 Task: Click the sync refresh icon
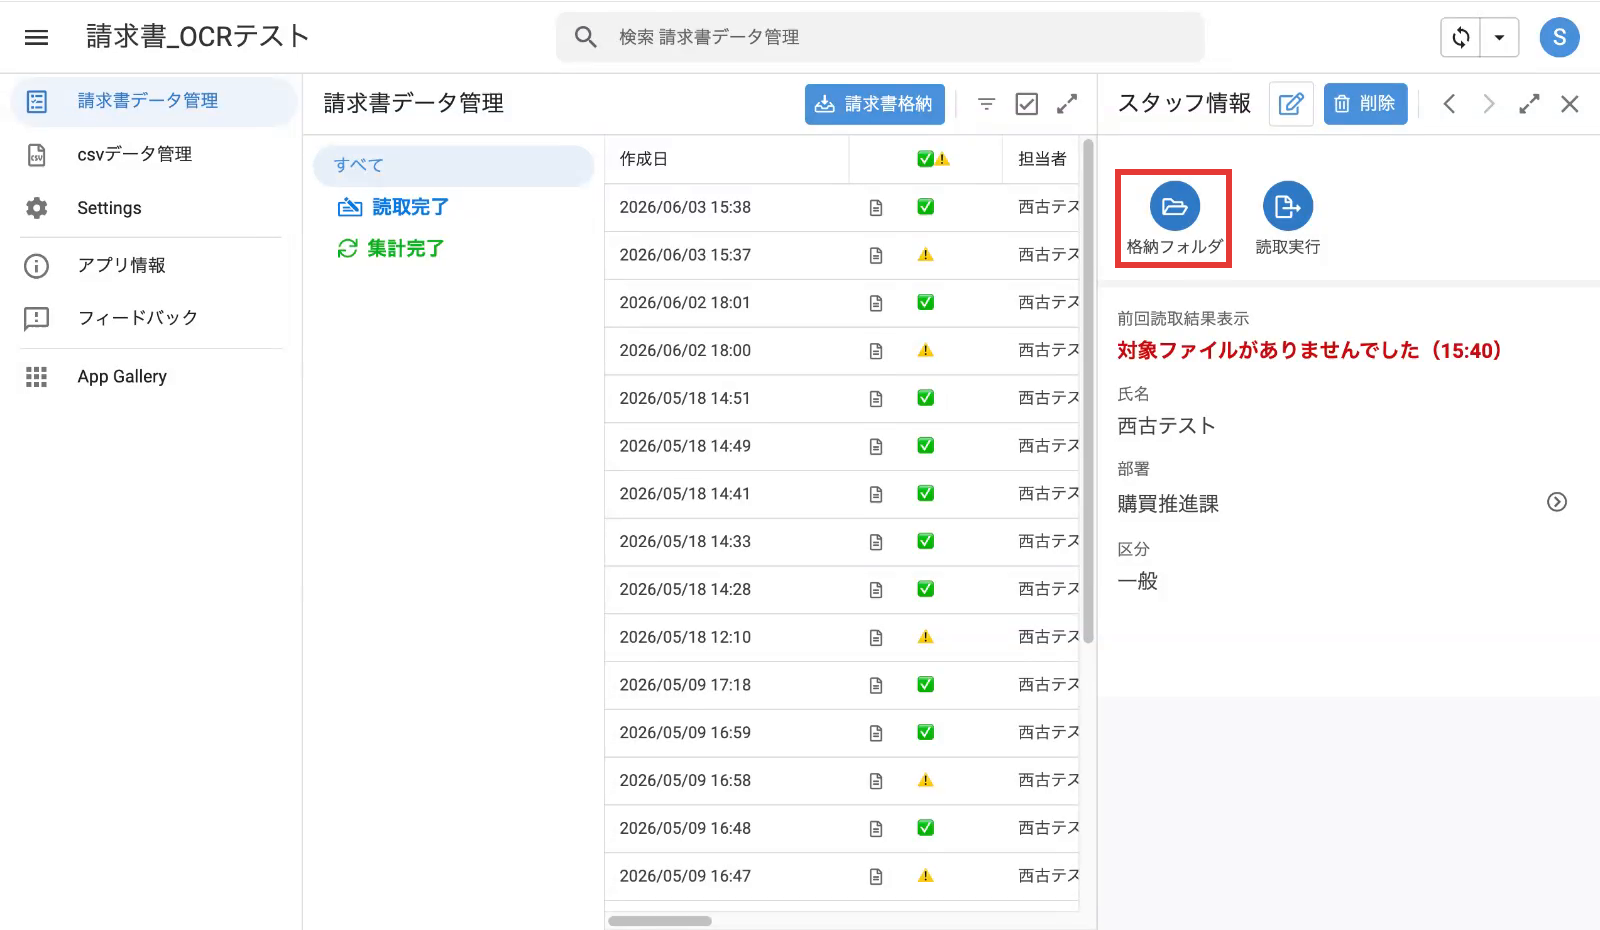[x=1461, y=38]
